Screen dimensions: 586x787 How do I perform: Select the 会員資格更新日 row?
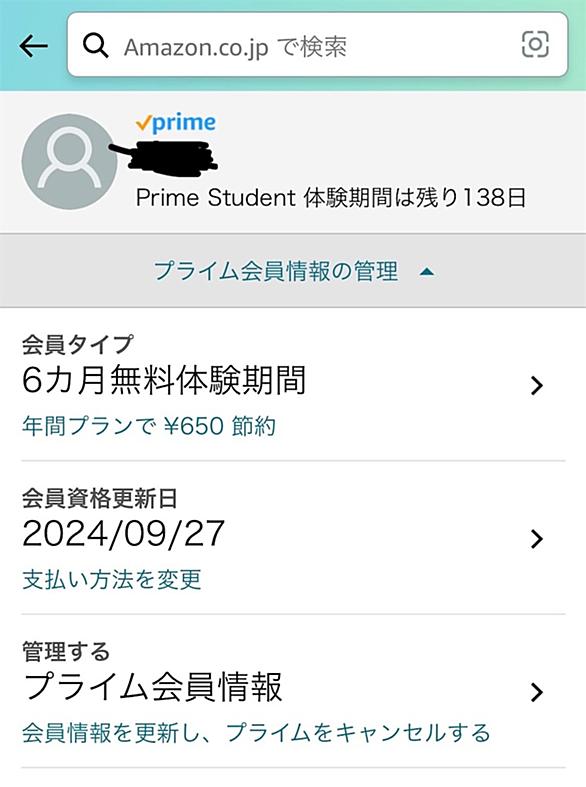click(x=293, y=538)
